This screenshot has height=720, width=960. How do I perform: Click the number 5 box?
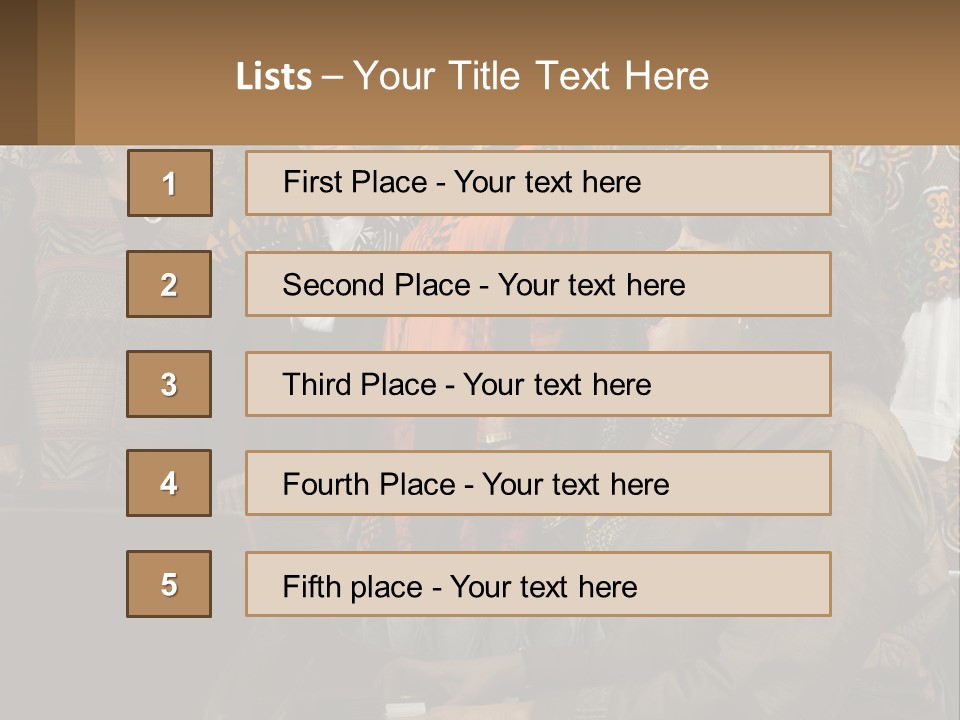coord(169,584)
